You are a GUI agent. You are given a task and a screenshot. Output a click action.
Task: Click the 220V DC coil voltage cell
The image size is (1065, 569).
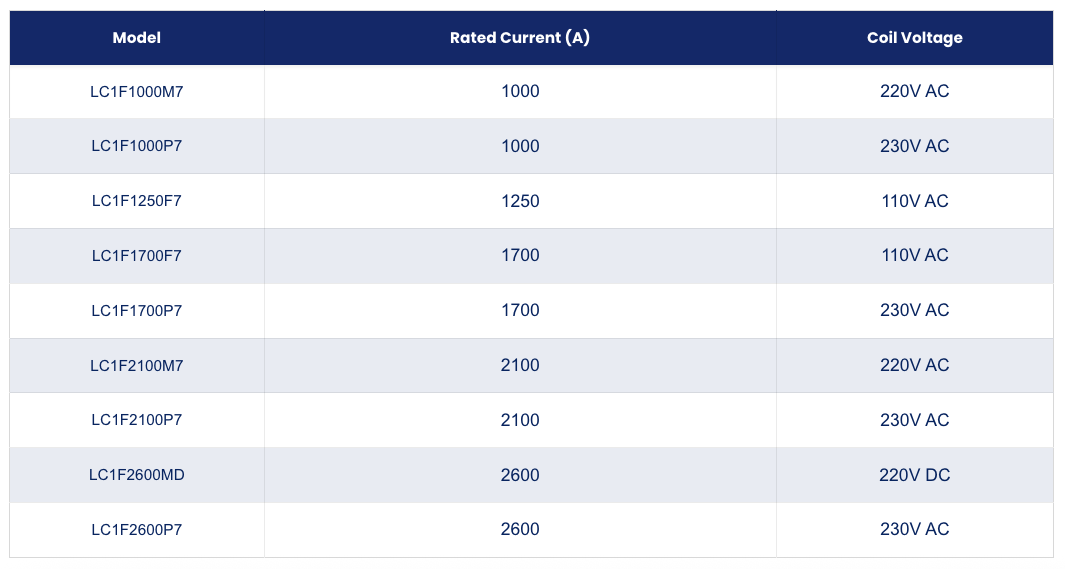915,475
